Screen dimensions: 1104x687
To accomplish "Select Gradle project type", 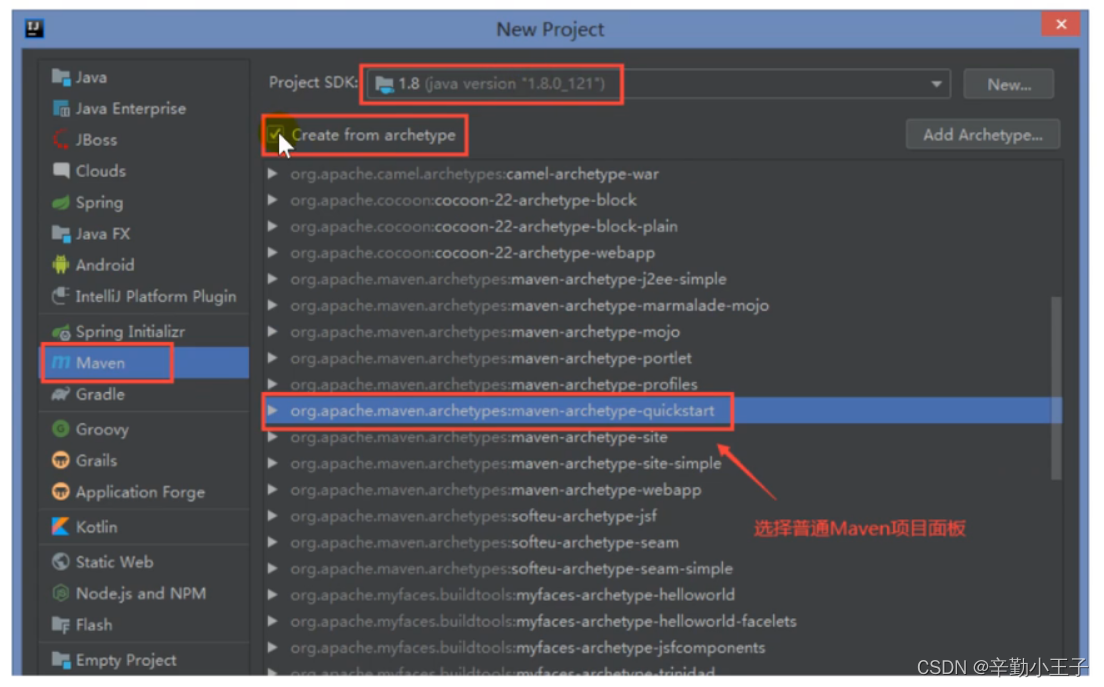I will click(x=100, y=394).
